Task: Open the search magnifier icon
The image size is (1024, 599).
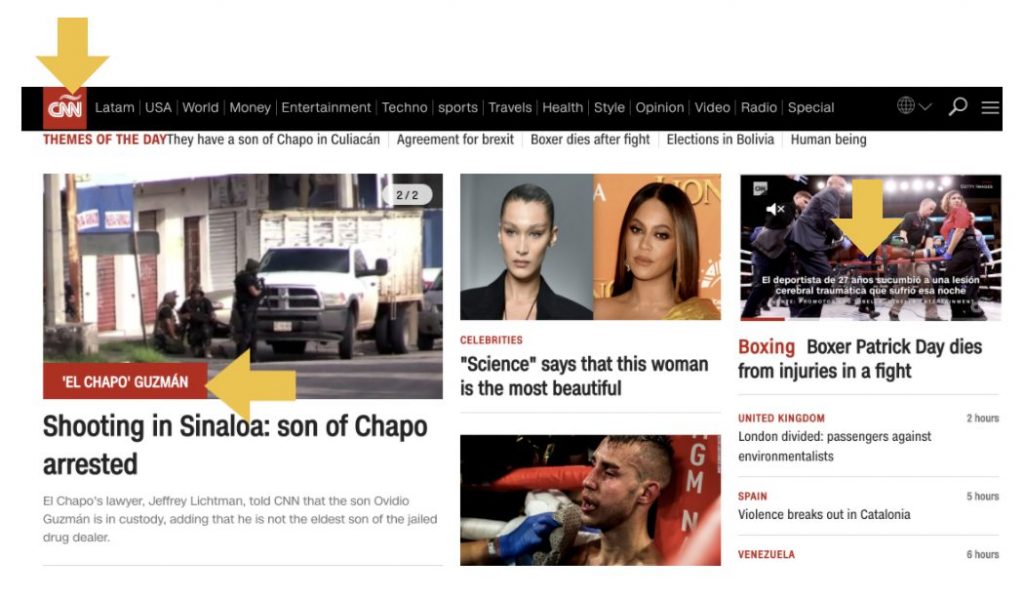Action: point(957,106)
